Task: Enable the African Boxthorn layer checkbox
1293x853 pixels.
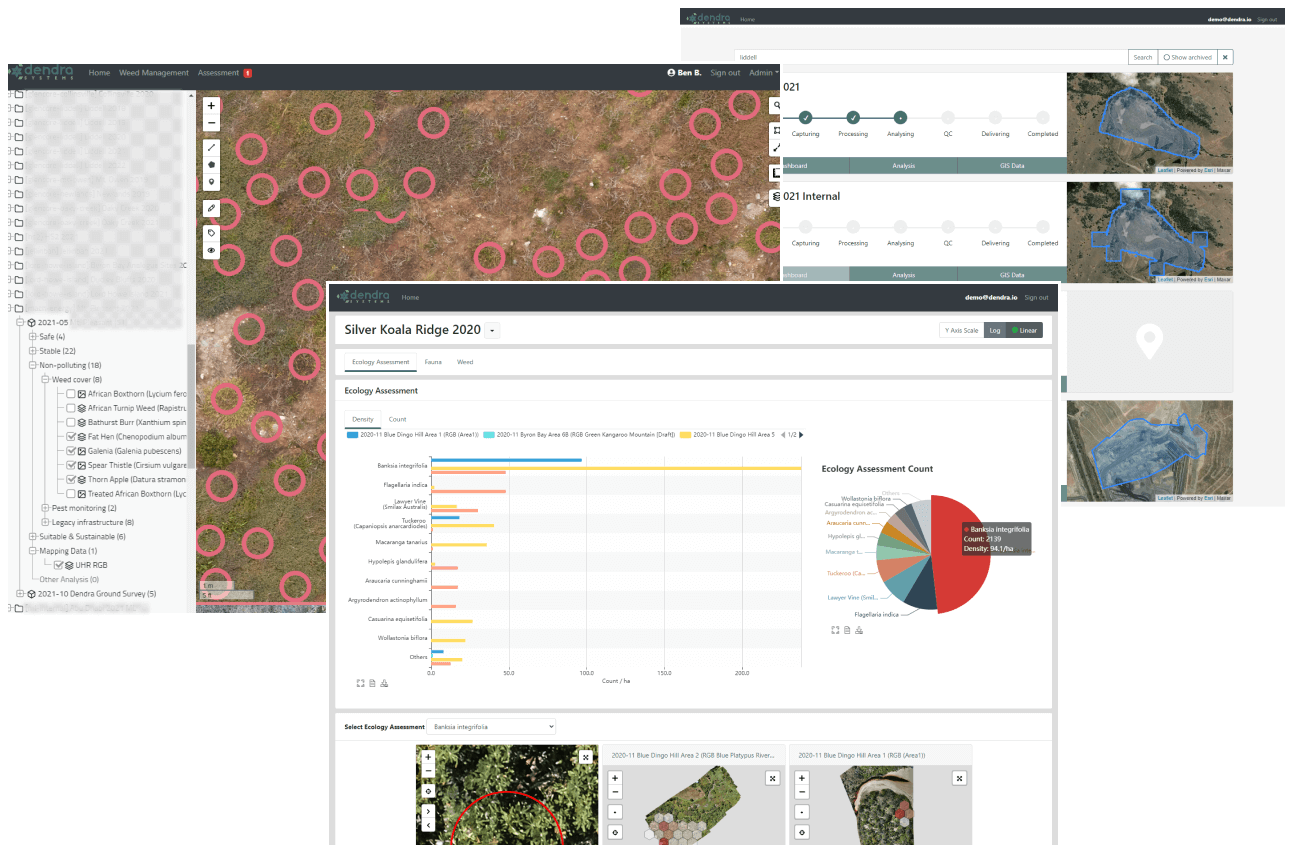Action: pyautogui.click(x=71, y=394)
